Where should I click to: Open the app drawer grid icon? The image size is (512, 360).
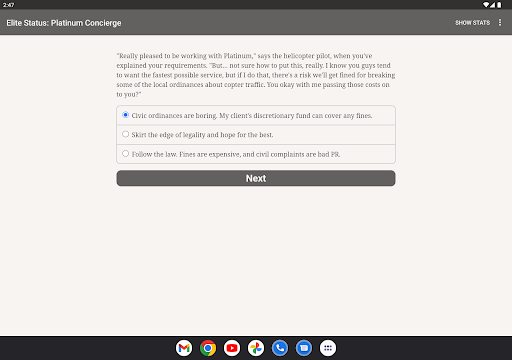(x=328, y=348)
